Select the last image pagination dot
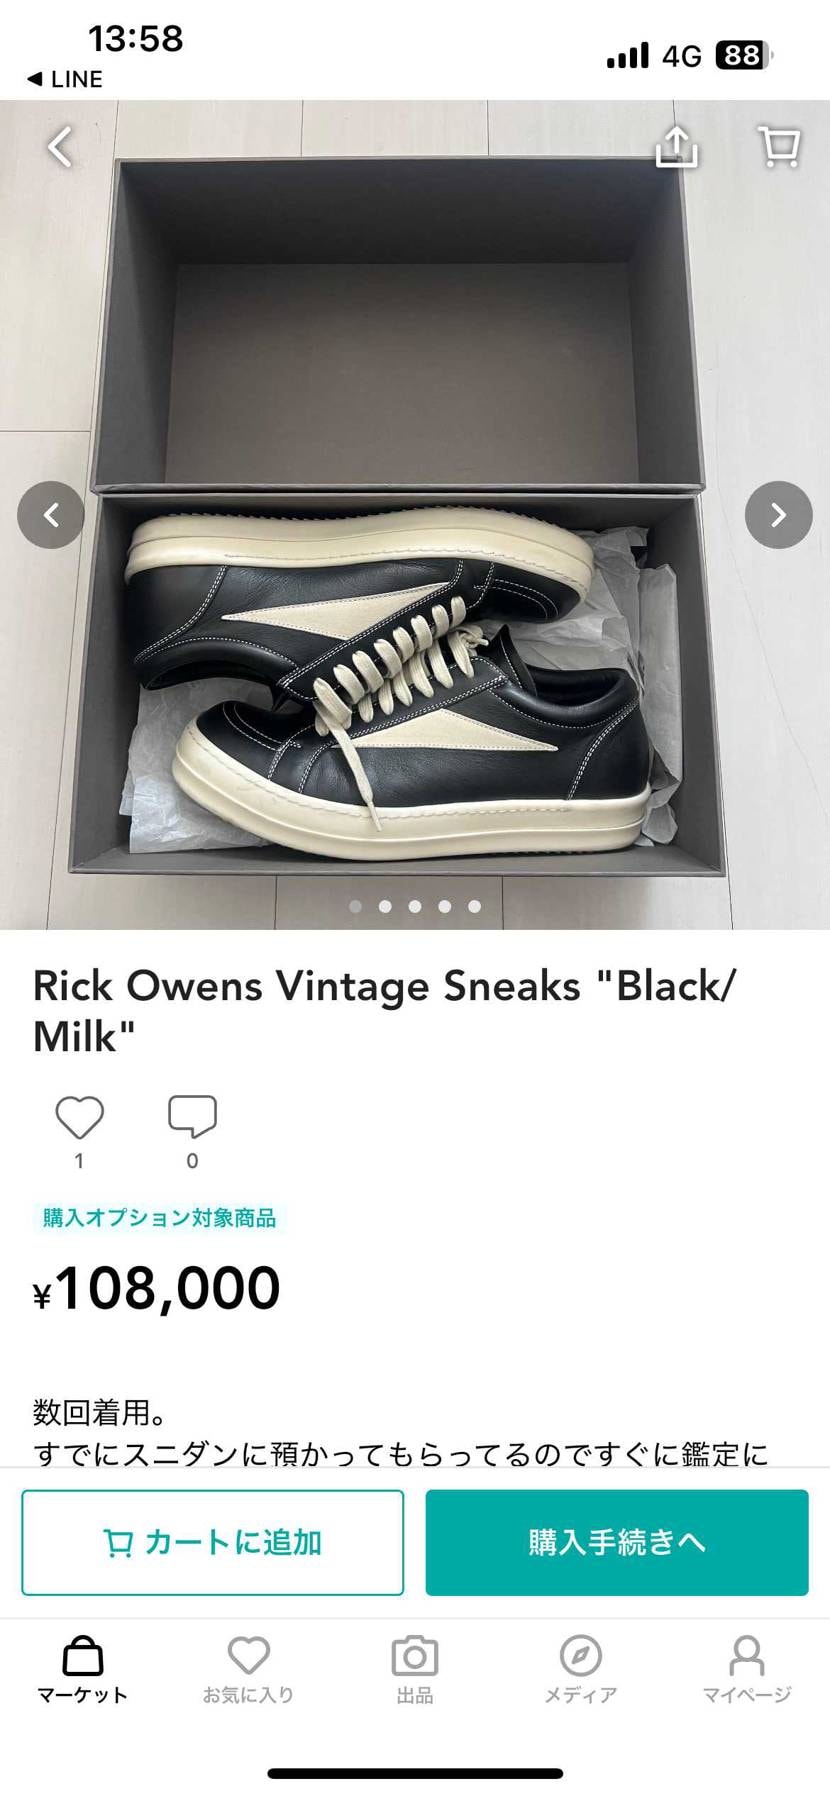Screen dimensions: 830x1796 pos(474,906)
